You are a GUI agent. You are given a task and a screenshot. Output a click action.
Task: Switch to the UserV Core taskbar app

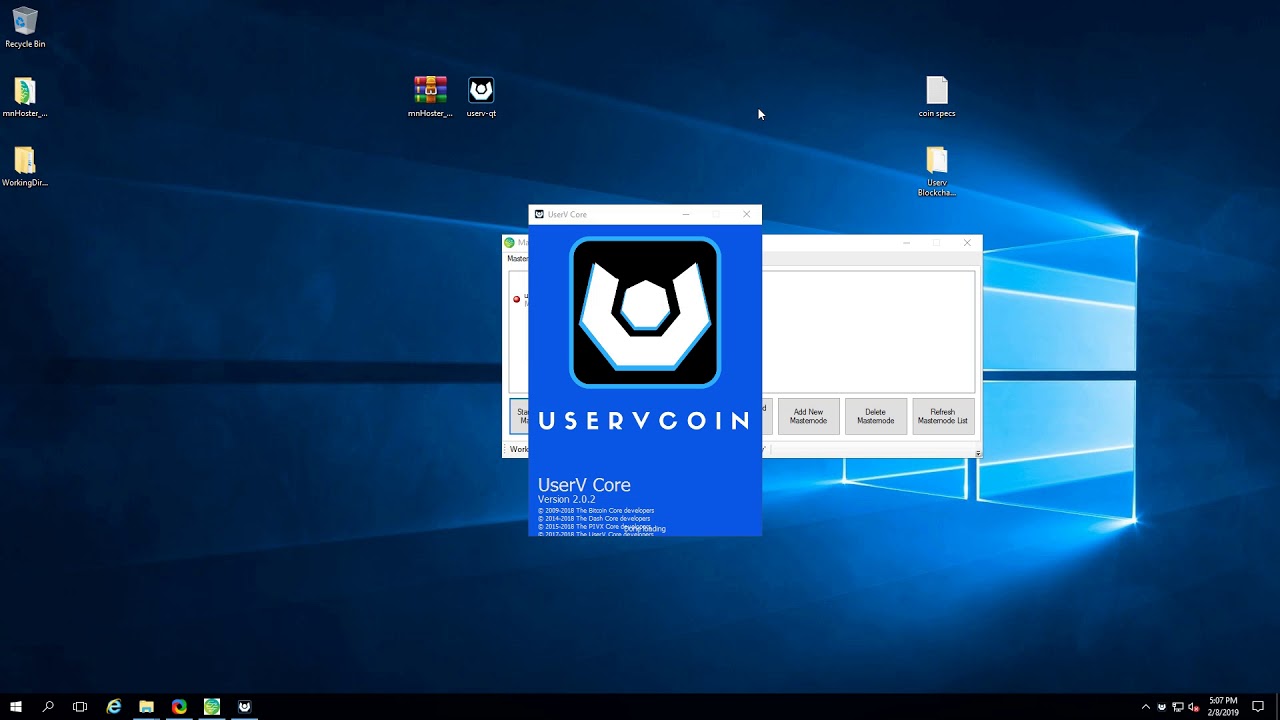[244, 706]
